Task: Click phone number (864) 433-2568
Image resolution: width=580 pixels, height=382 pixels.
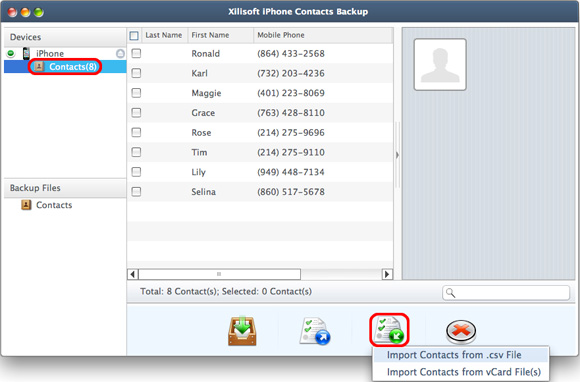Action: [x=291, y=54]
